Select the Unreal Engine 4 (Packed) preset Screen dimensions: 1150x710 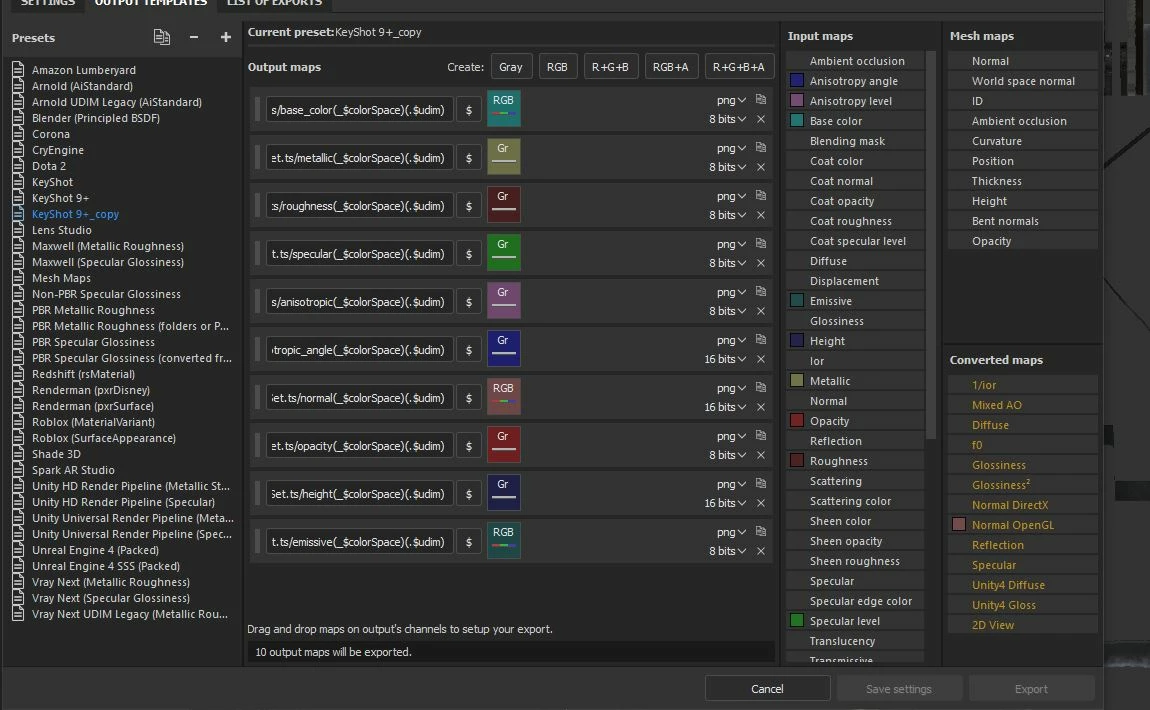95,550
